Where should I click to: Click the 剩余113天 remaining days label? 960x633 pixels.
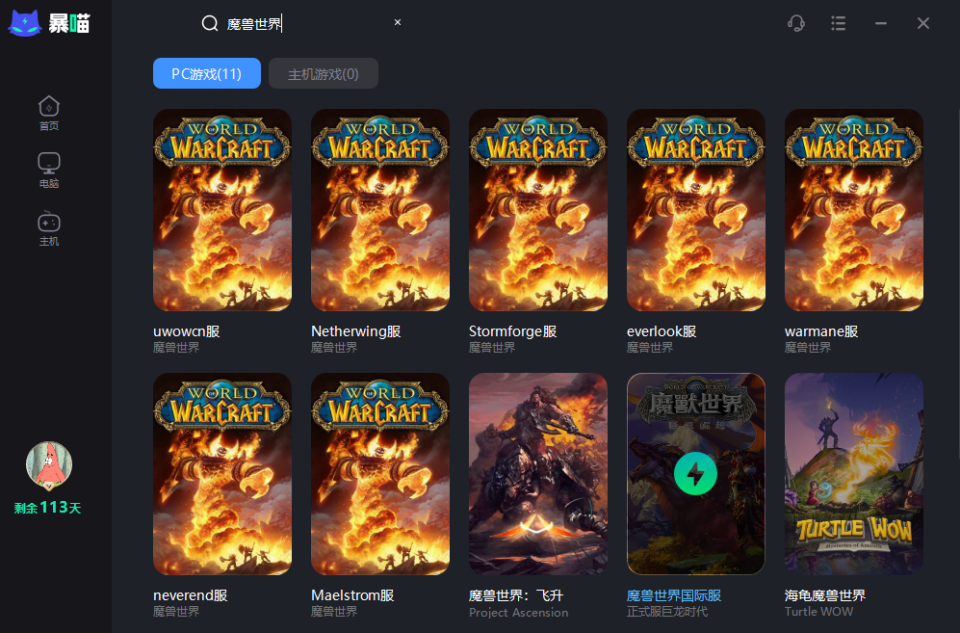48,508
